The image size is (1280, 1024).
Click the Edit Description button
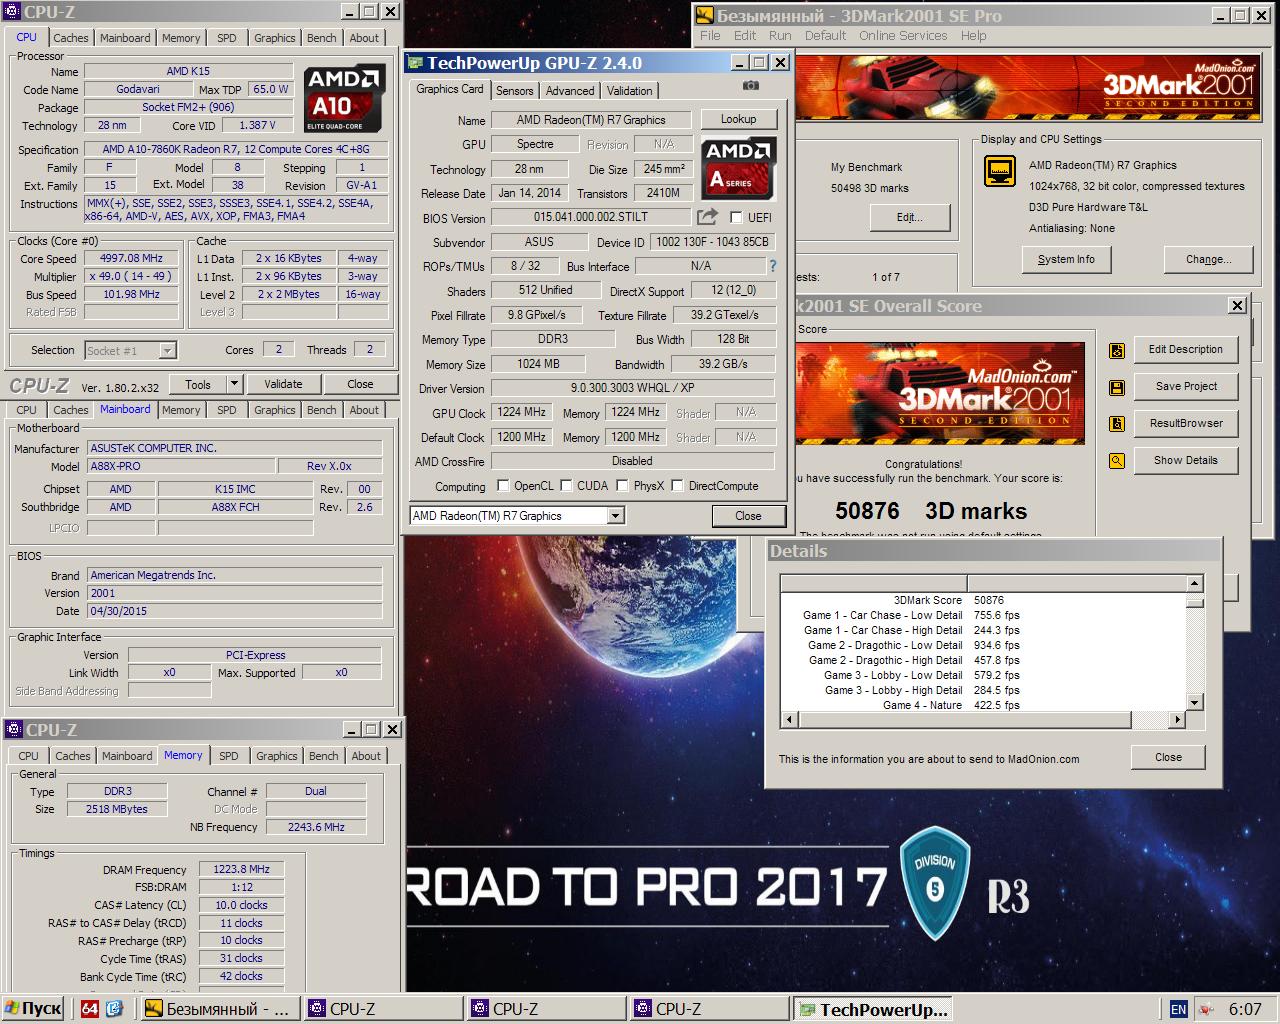[1186, 349]
